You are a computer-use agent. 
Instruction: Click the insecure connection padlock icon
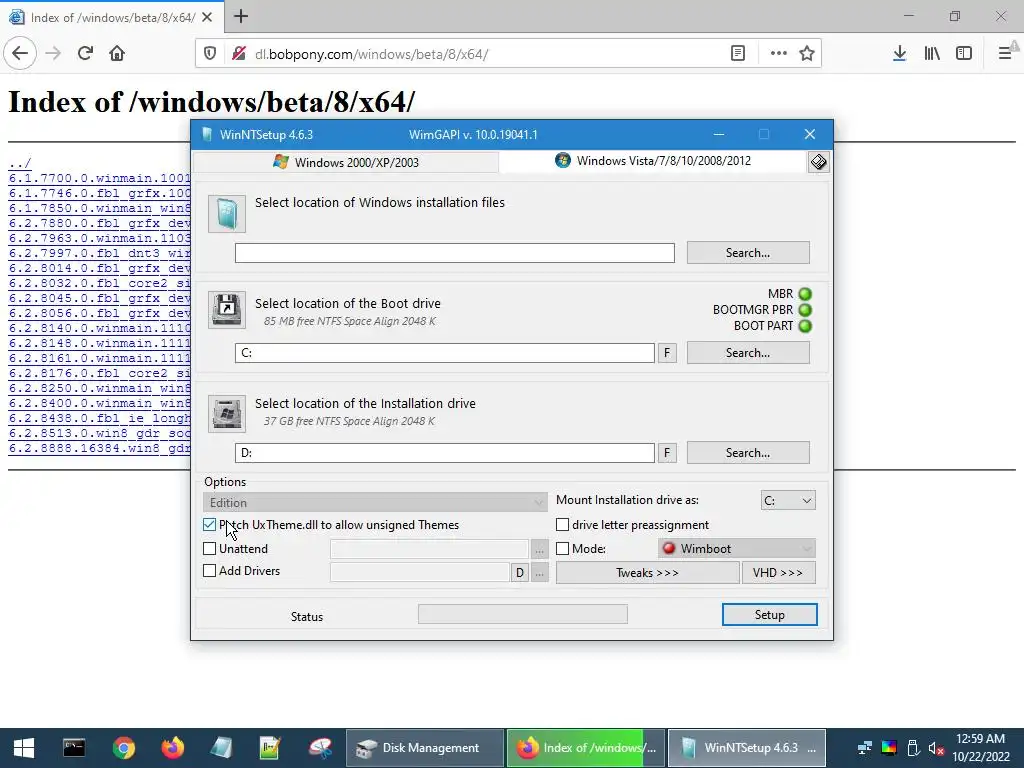pyautogui.click(x=238, y=54)
